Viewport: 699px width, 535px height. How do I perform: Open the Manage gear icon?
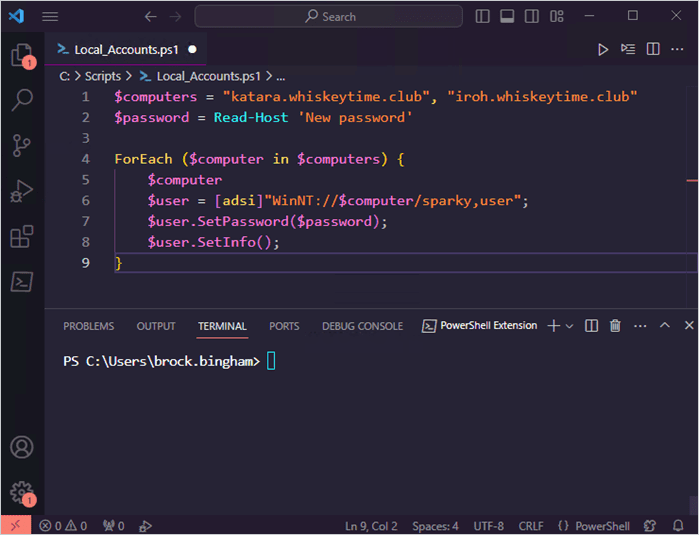[22, 493]
